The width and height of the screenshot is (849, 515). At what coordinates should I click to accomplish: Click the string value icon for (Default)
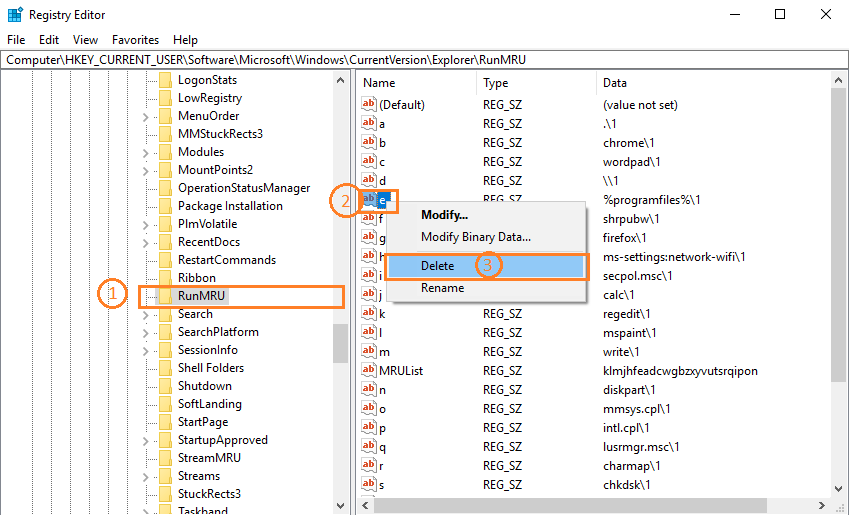coord(369,104)
